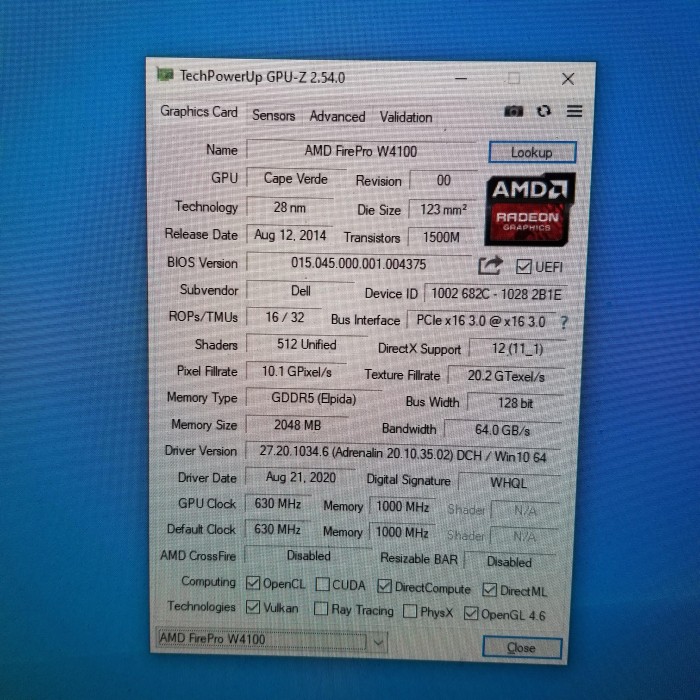
Task: Click the Lookup button
Action: pos(531,153)
